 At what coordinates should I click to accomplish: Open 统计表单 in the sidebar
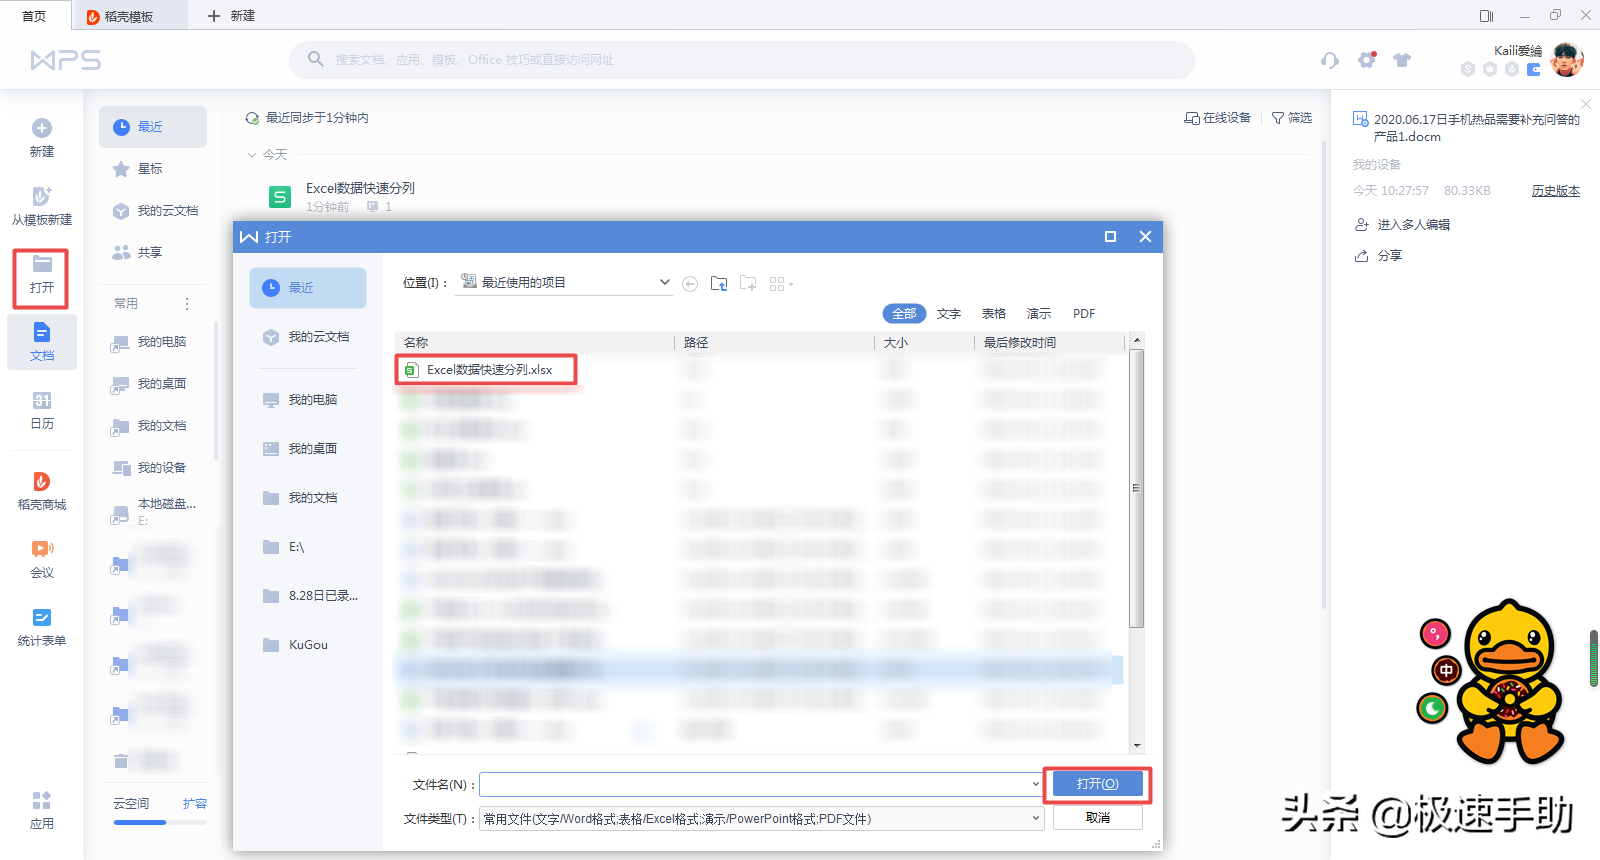pyautogui.click(x=42, y=626)
